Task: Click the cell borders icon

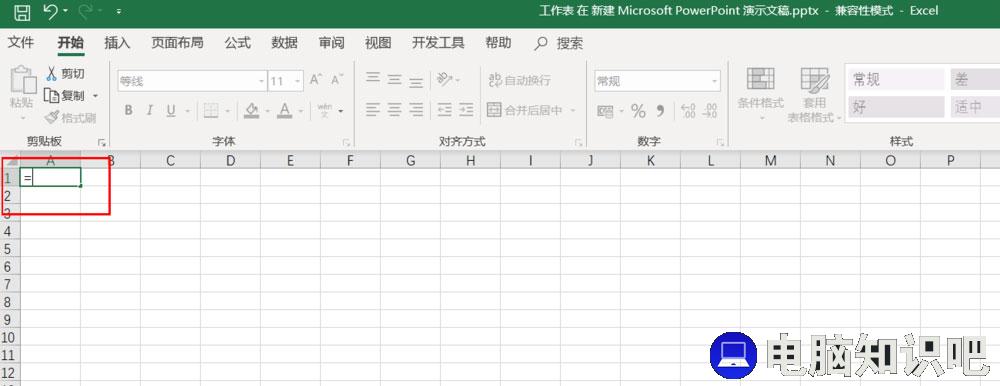Action: pos(211,111)
